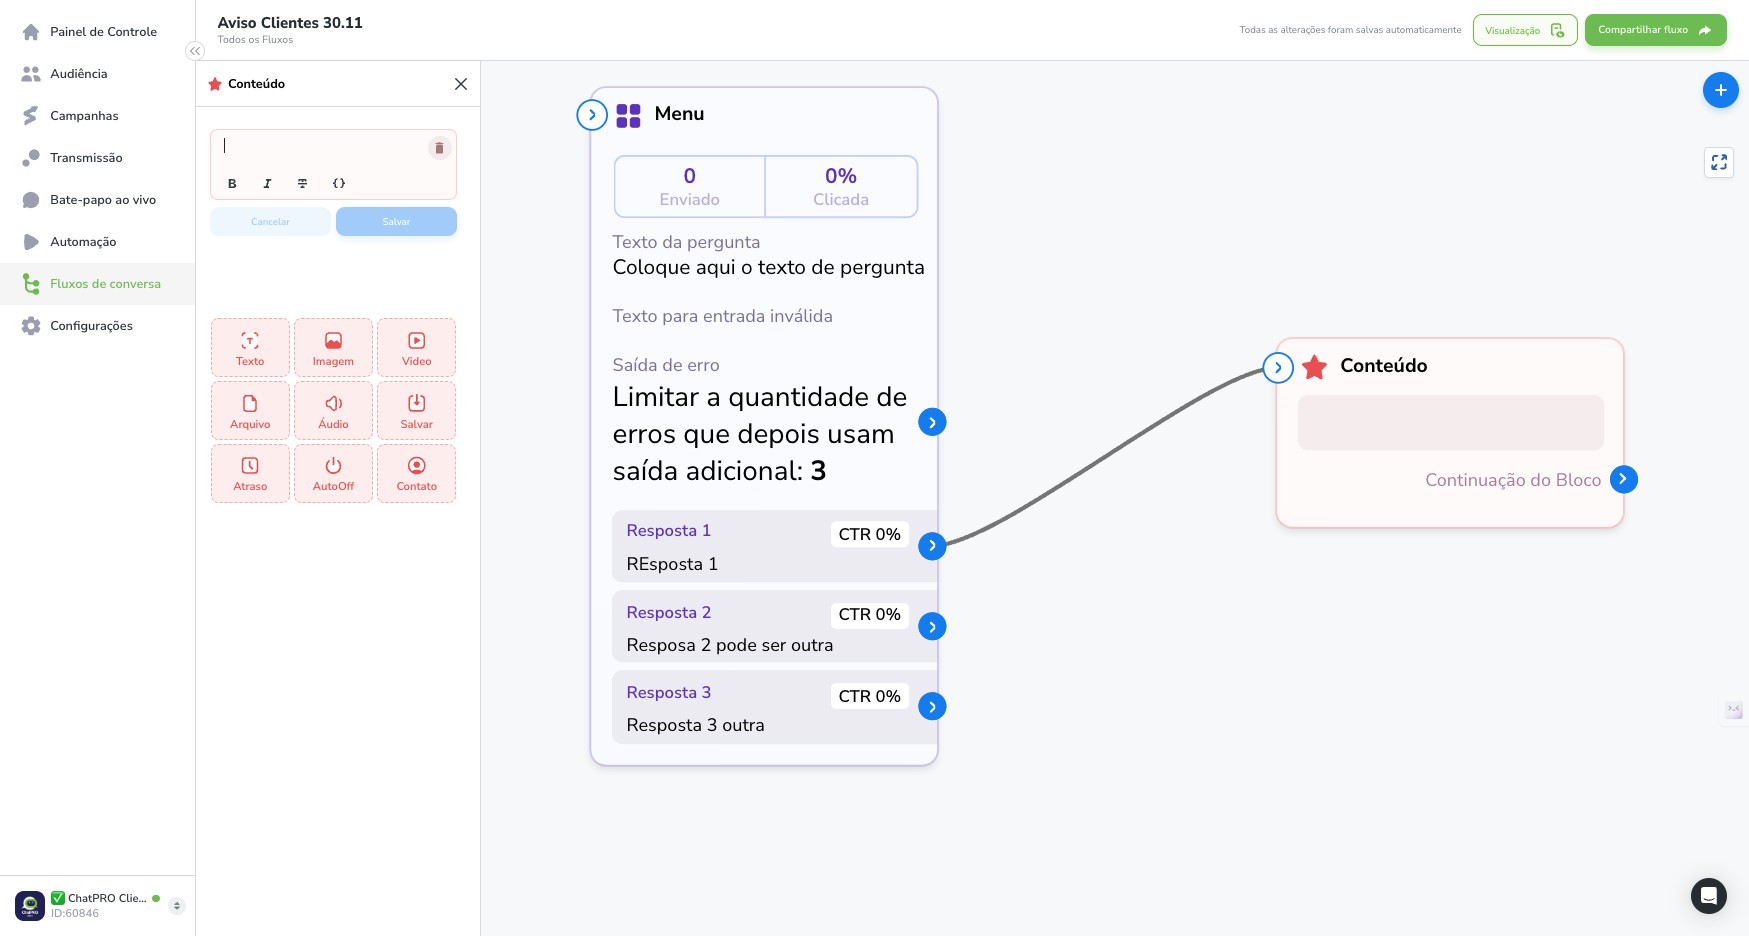The height and width of the screenshot is (936, 1749).
Task: Add Contato block
Action: click(416, 473)
